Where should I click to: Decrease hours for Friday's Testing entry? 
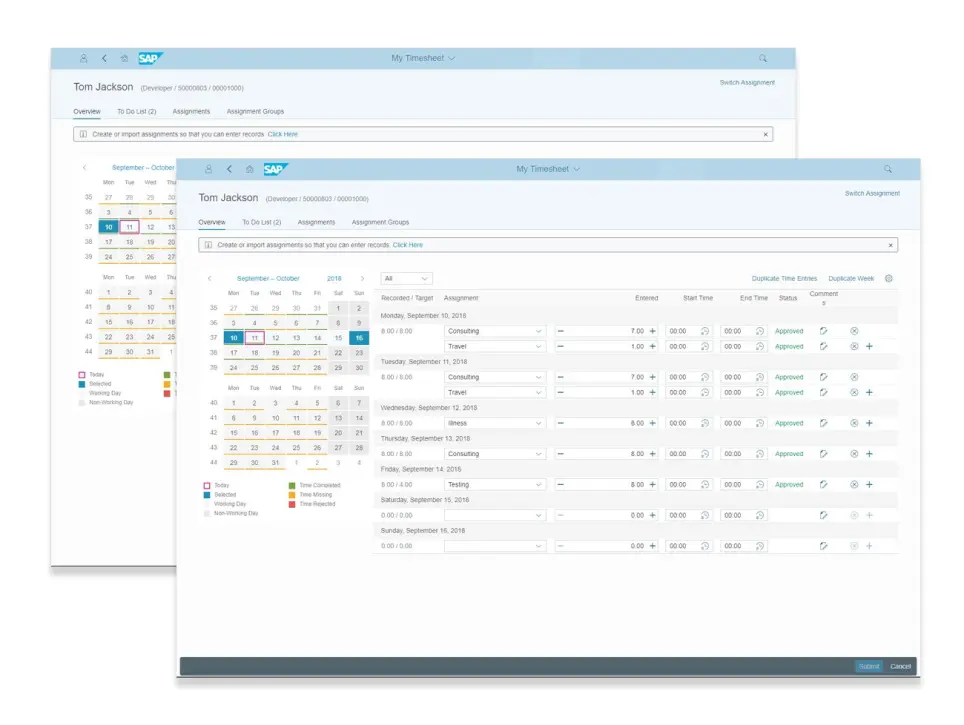(x=561, y=485)
